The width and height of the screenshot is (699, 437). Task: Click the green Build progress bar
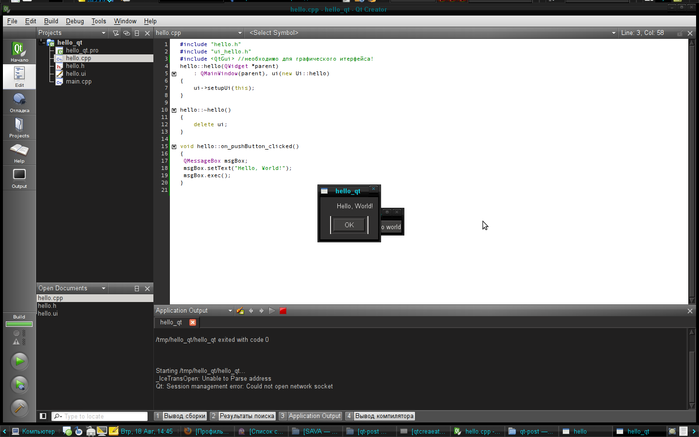tap(19, 324)
